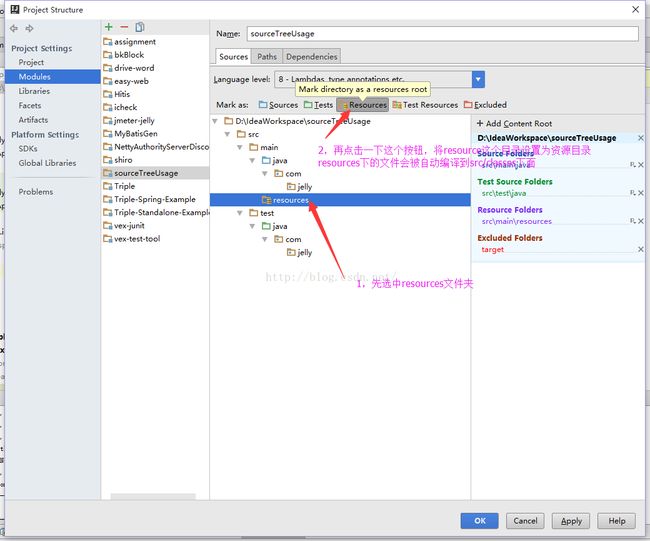Click the red minus remove module icon
This screenshot has width=650, height=541.
pyautogui.click(x=124, y=27)
